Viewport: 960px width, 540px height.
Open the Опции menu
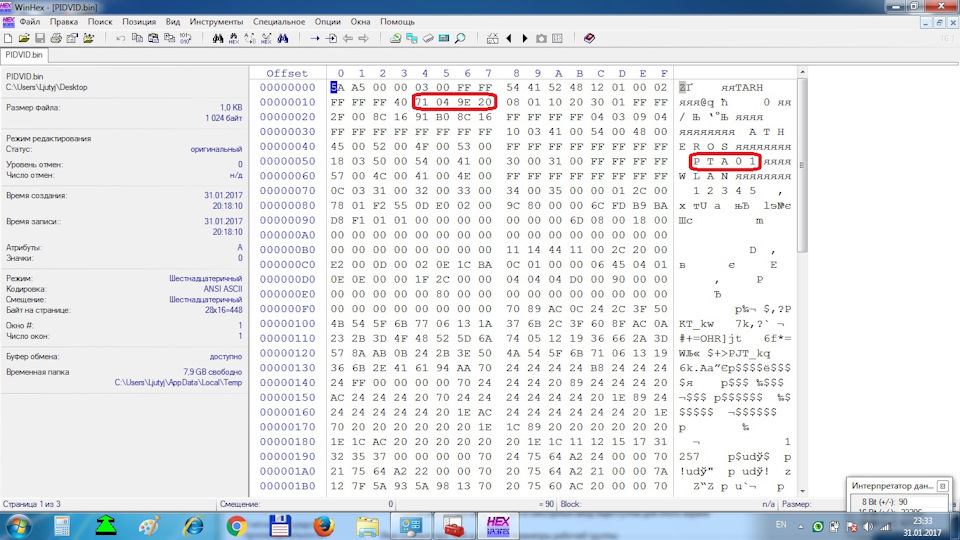(x=328, y=21)
